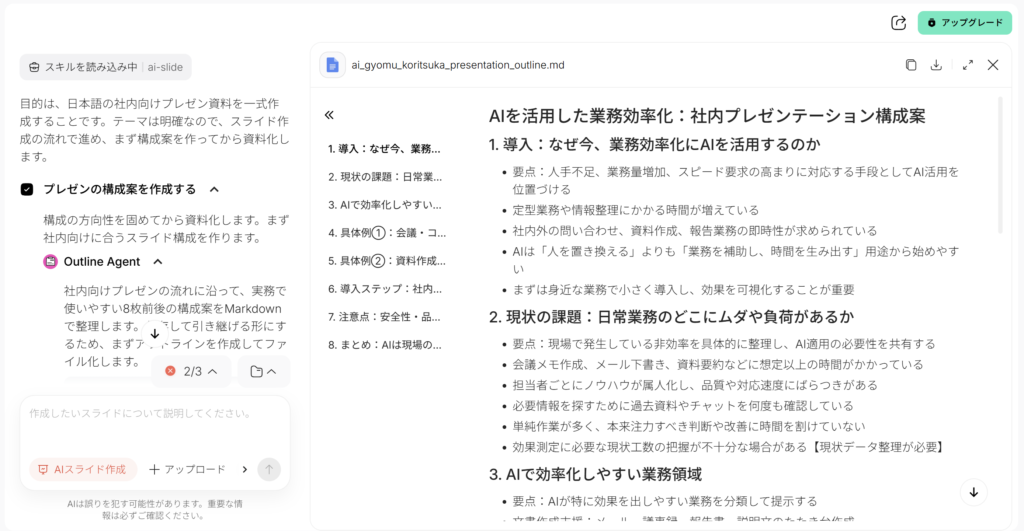Click the plus icon beside アップロード
The image size is (1024, 531).
[x=154, y=469]
